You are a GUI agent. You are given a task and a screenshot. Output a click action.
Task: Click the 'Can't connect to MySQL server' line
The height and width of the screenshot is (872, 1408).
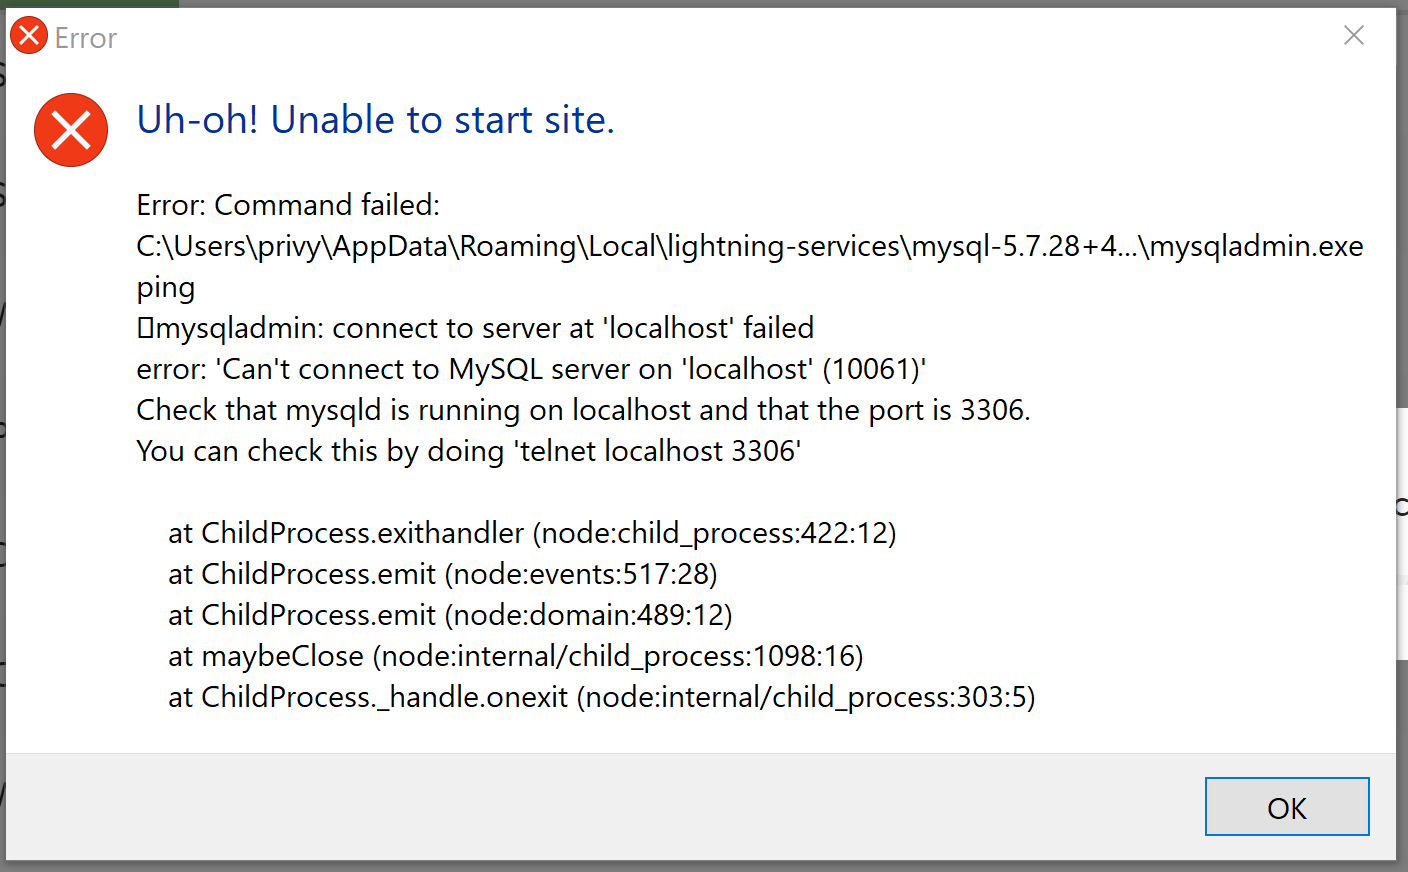click(531, 369)
